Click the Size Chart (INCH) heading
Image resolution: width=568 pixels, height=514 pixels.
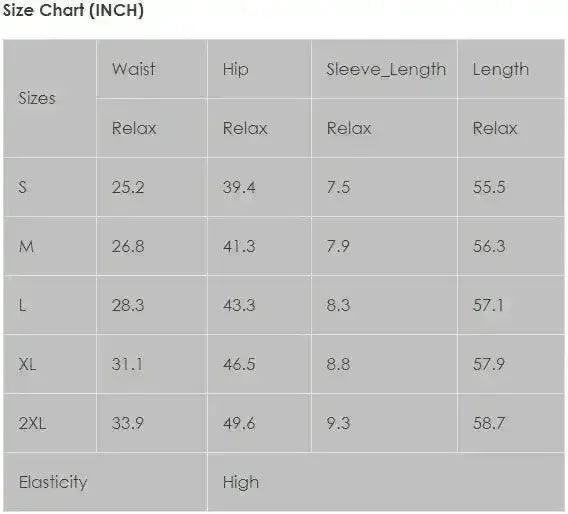(73, 10)
